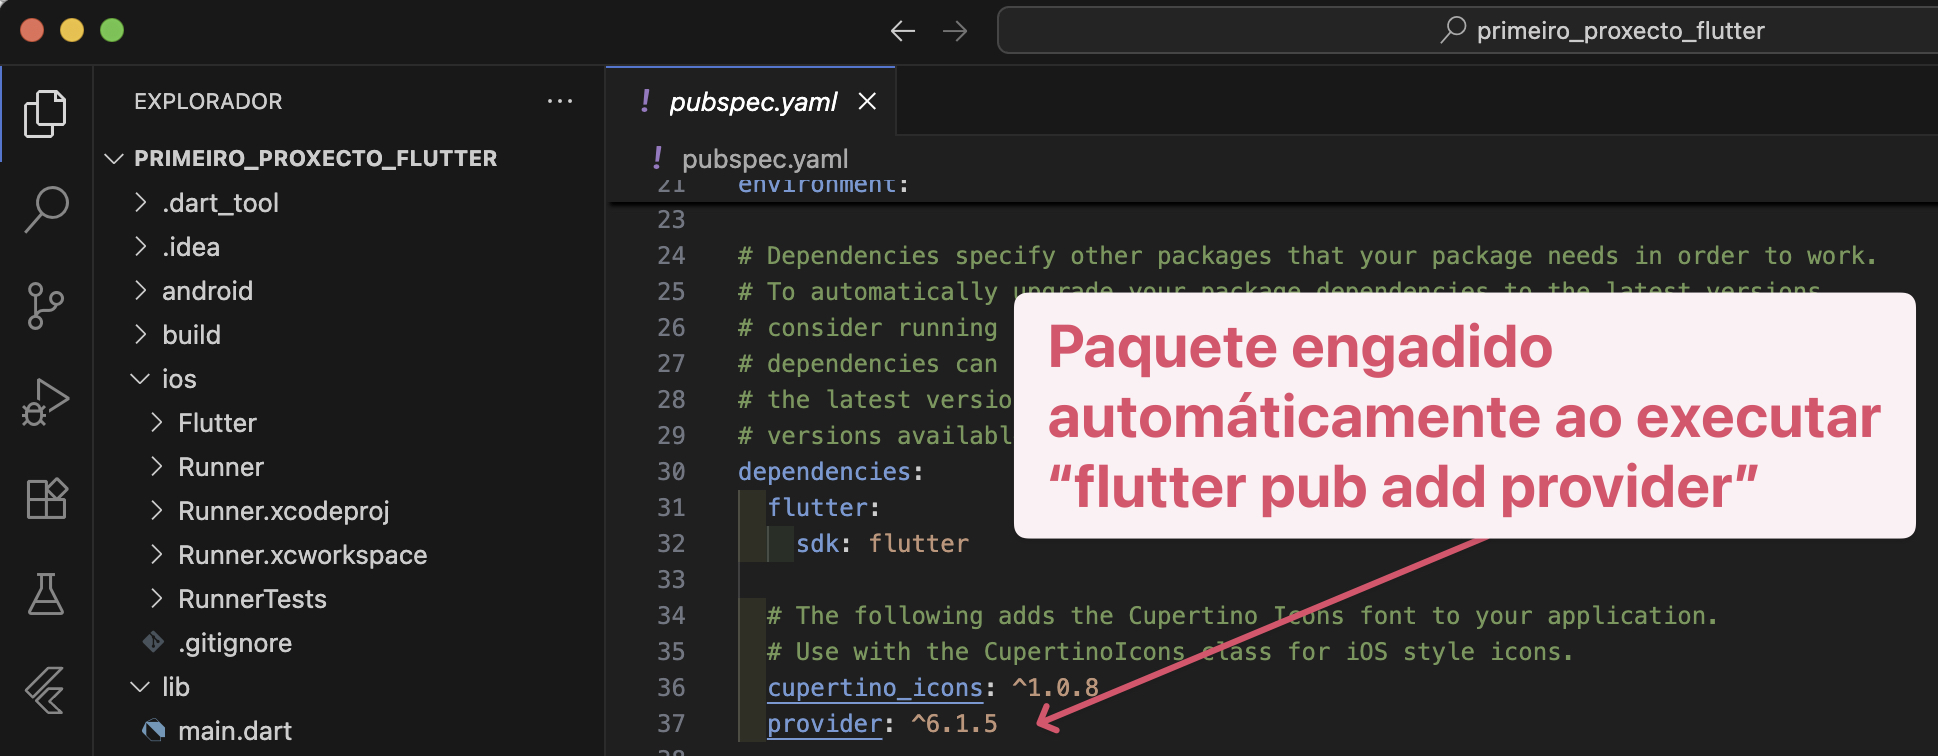Expand the Runner.xcworkspace folder
This screenshot has width=1938, height=756.
tap(302, 555)
